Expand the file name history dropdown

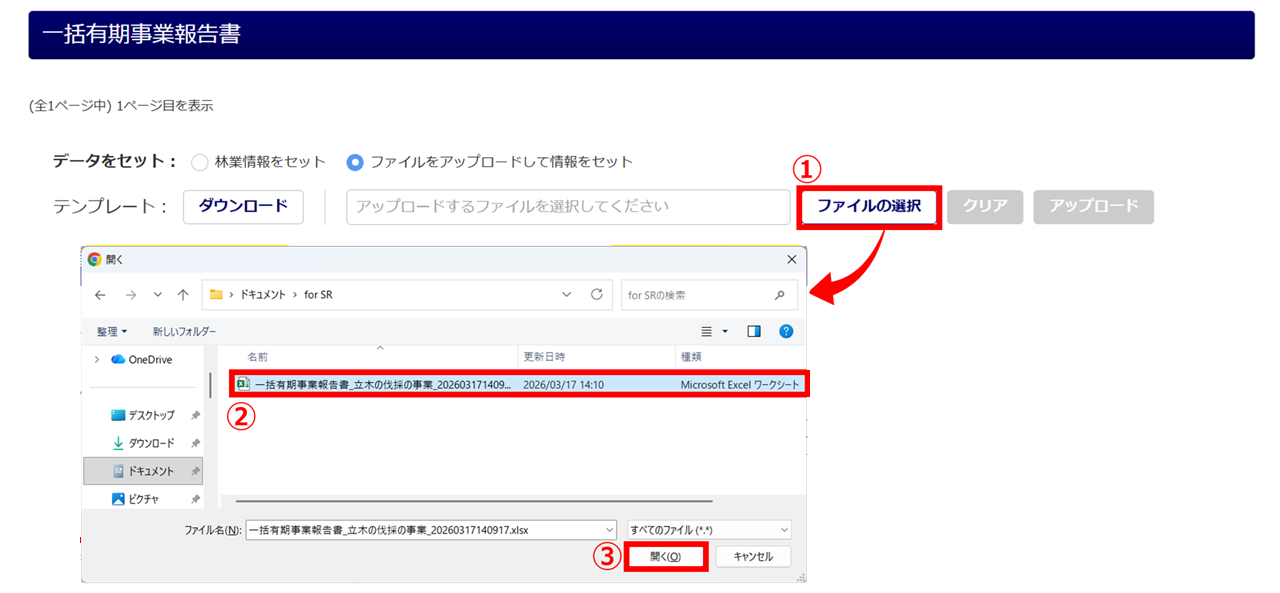point(609,530)
